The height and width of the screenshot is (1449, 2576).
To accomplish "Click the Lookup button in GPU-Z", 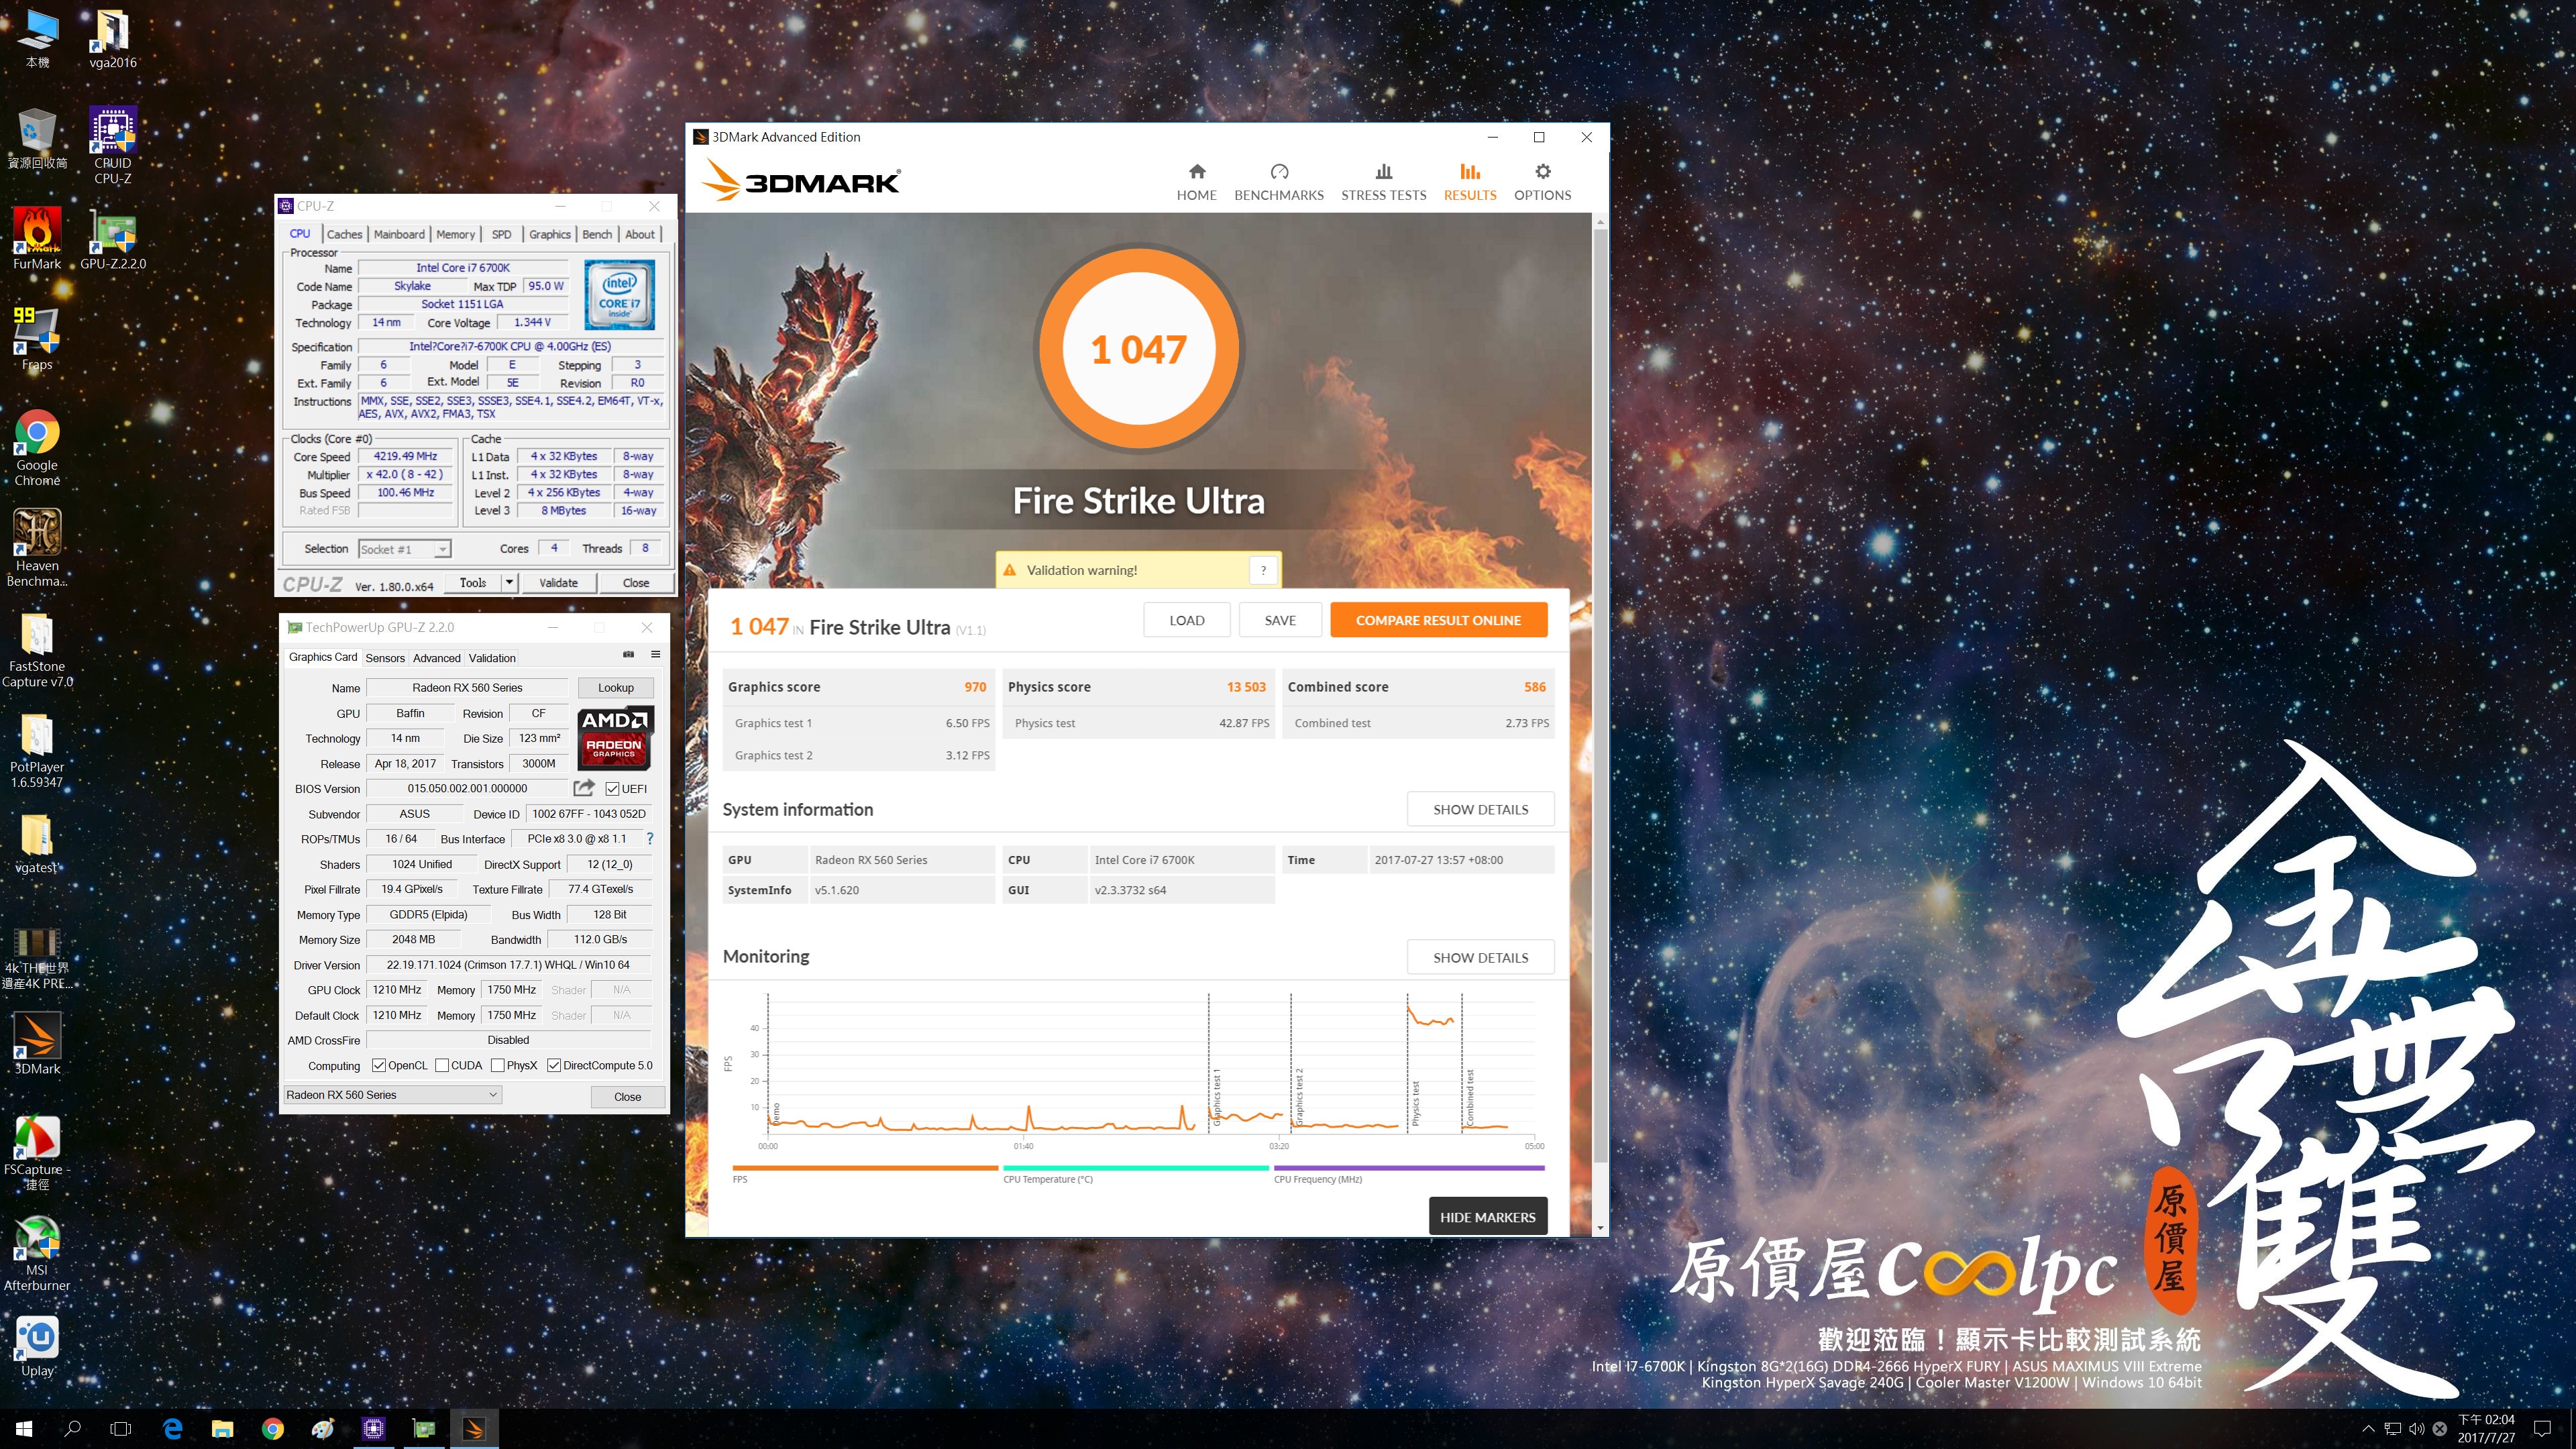I will 615,688.
